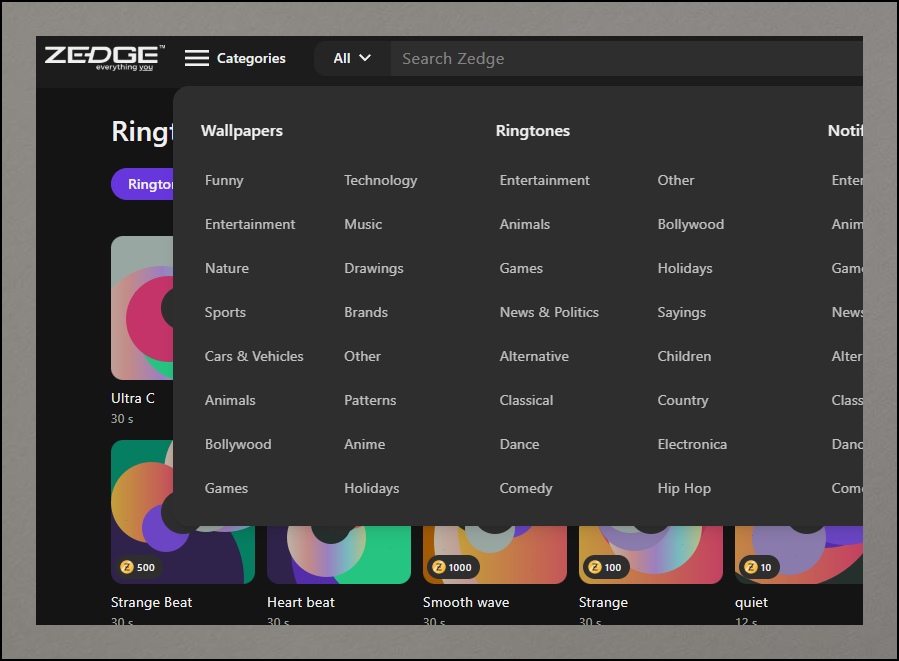Image resolution: width=899 pixels, height=661 pixels.
Task: Open the Technology wallpapers category
Action: point(381,181)
